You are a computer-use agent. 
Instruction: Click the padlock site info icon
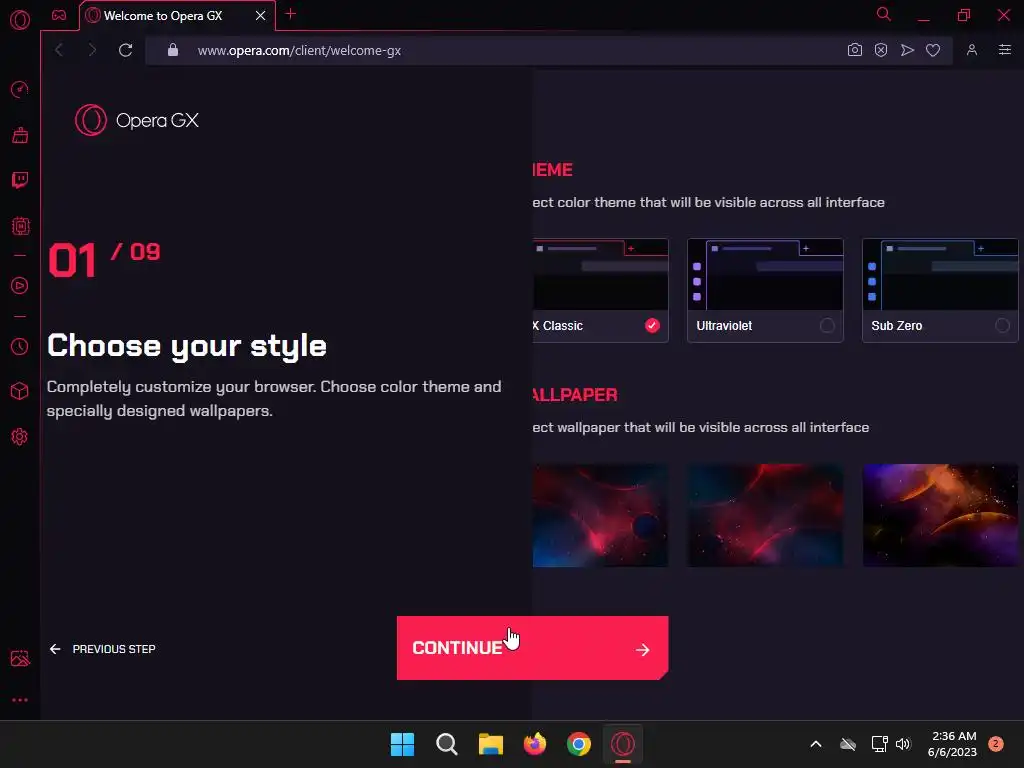pos(173,50)
